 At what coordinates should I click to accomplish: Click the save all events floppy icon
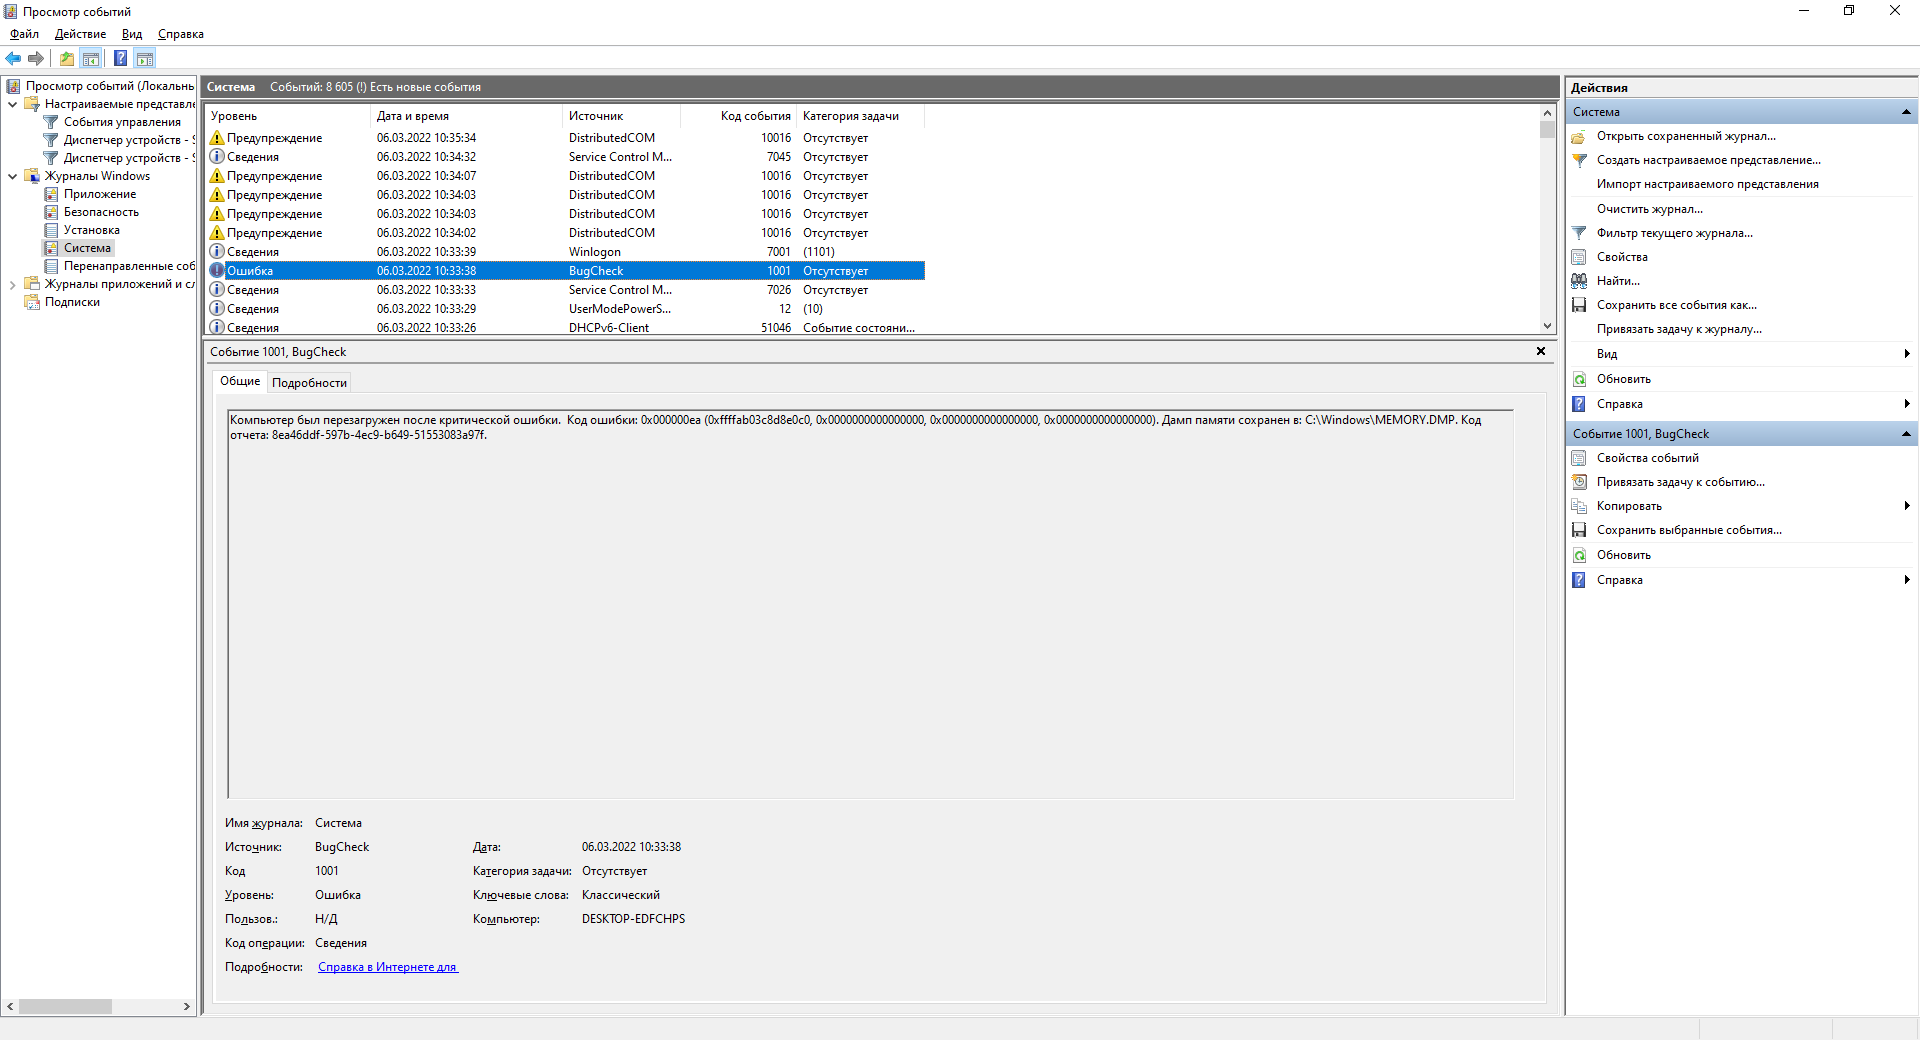pos(1579,305)
